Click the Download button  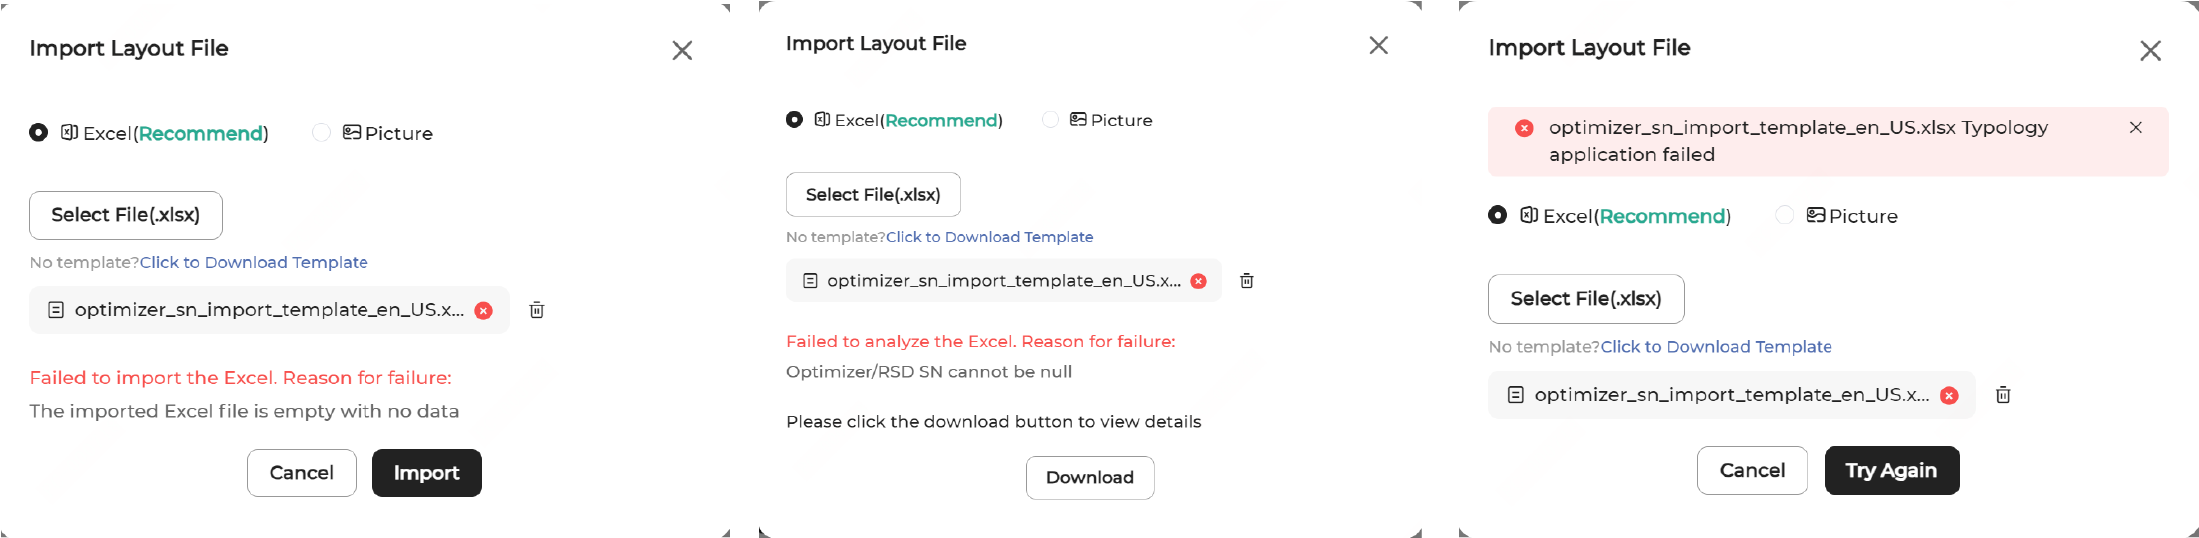pyautogui.click(x=1089, y=478)
